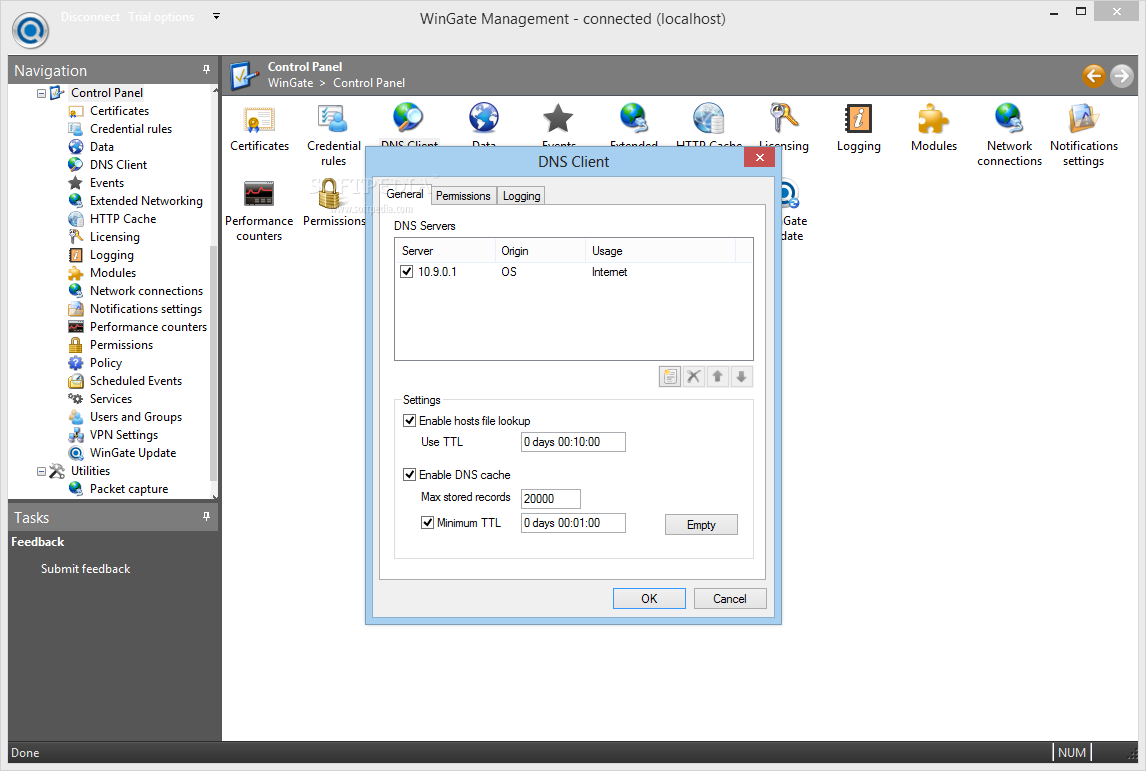Open Data globe icon in grid

click(x=483, y=118)
